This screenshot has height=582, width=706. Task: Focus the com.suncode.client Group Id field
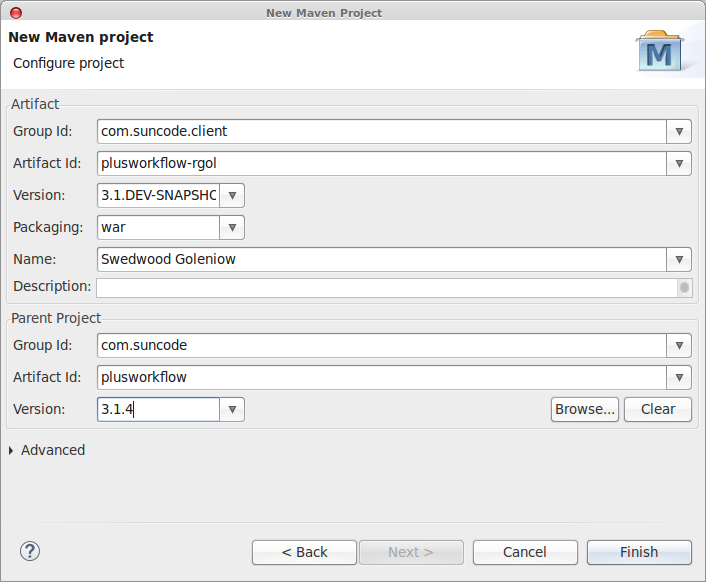tap(382, 131)
